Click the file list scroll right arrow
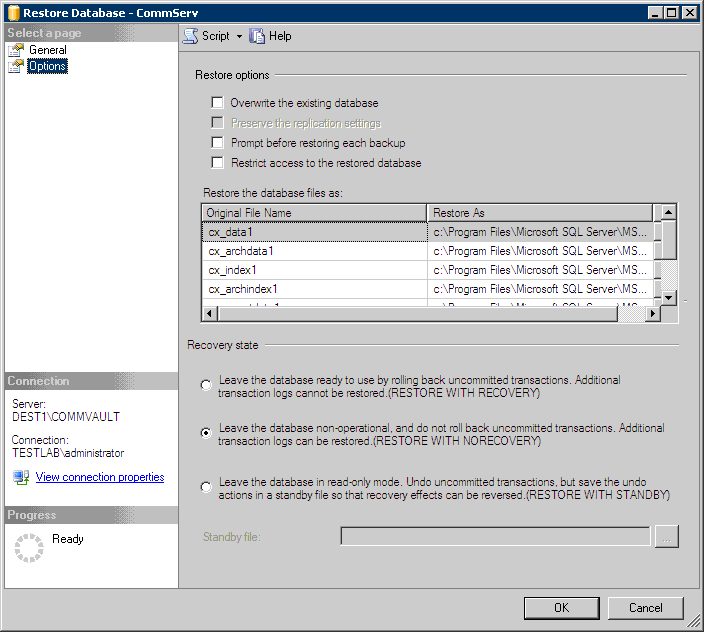The height and width of the screenshot is (632, 704). (x=653, y=314)
